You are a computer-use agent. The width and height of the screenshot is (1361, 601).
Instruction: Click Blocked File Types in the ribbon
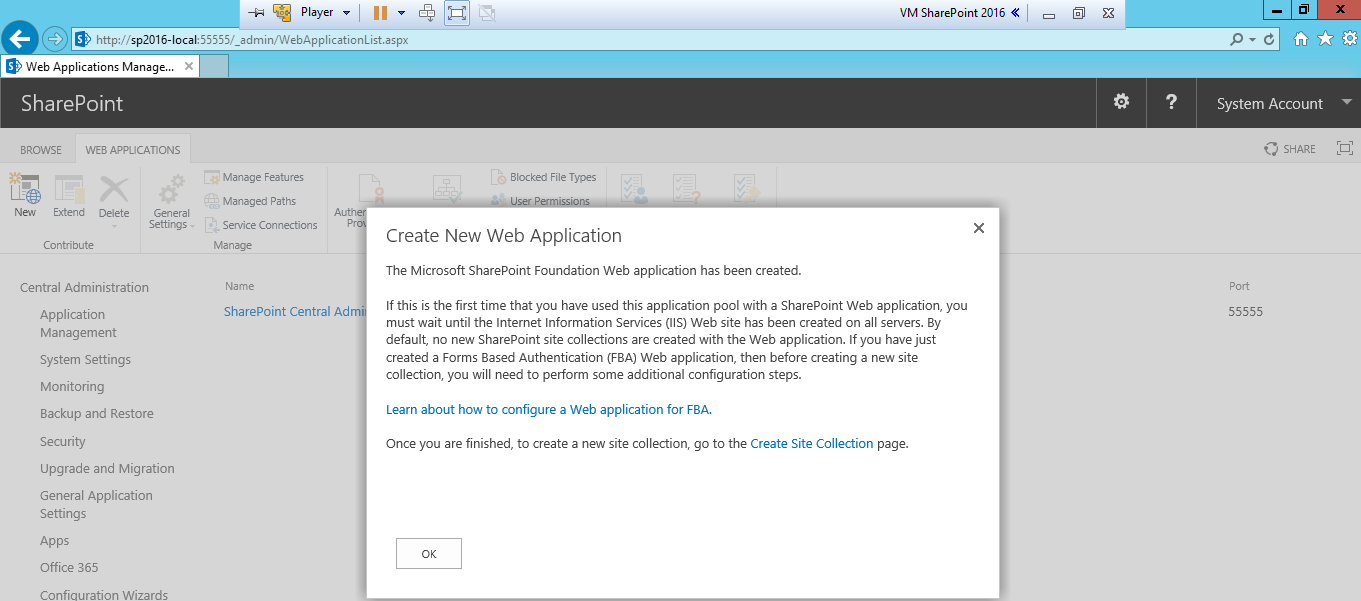tap(544, 177)
